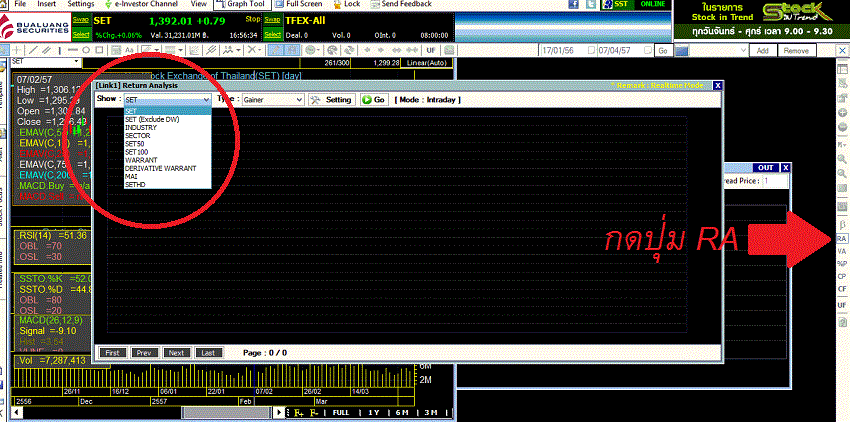Screen dimensions: 850x422
Task: Click the green Go button in Return Analysis
Action: pos(374,100)
